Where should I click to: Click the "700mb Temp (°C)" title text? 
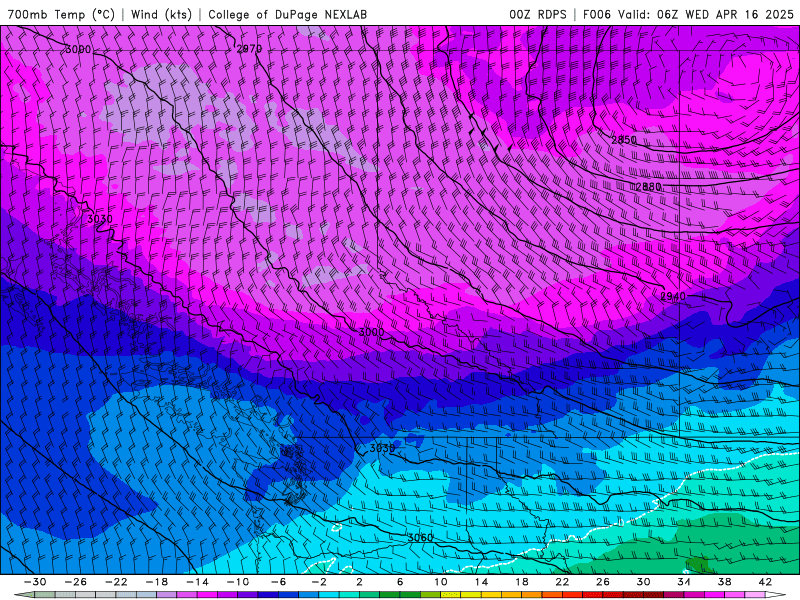pos(61,14)
